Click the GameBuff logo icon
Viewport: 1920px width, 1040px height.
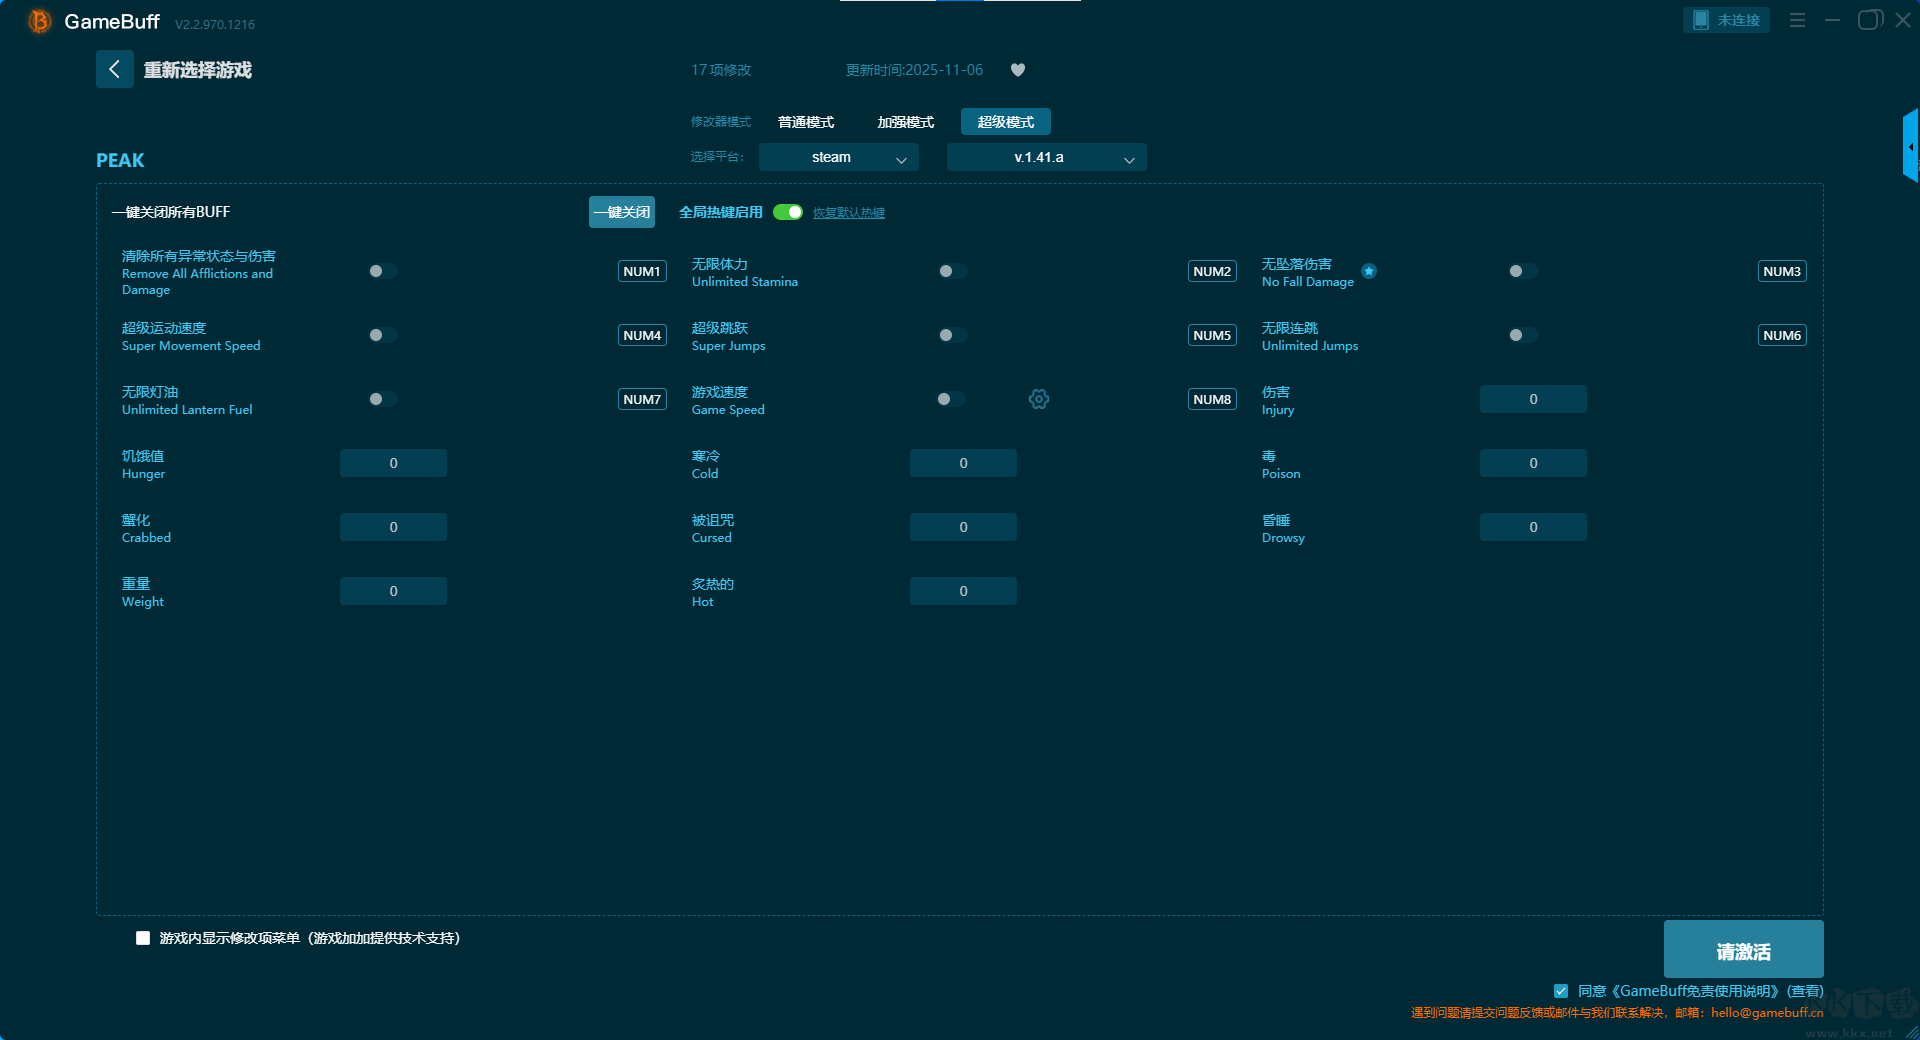(40, 21)
